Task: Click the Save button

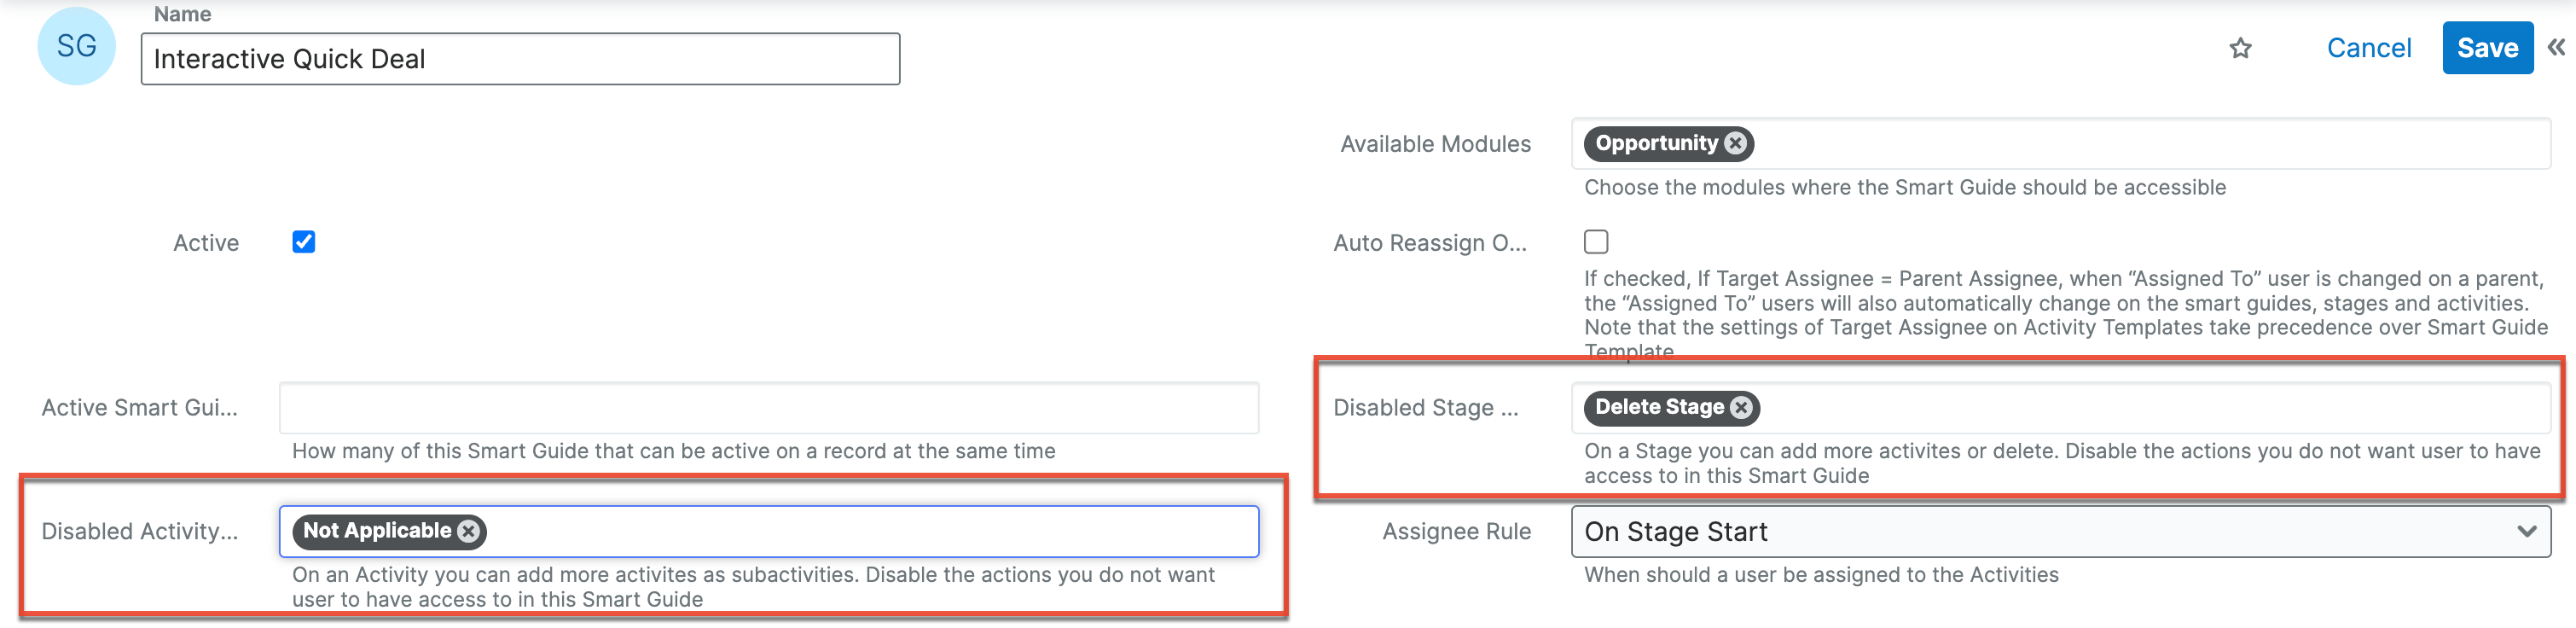Action: [x=2487, y=47]
